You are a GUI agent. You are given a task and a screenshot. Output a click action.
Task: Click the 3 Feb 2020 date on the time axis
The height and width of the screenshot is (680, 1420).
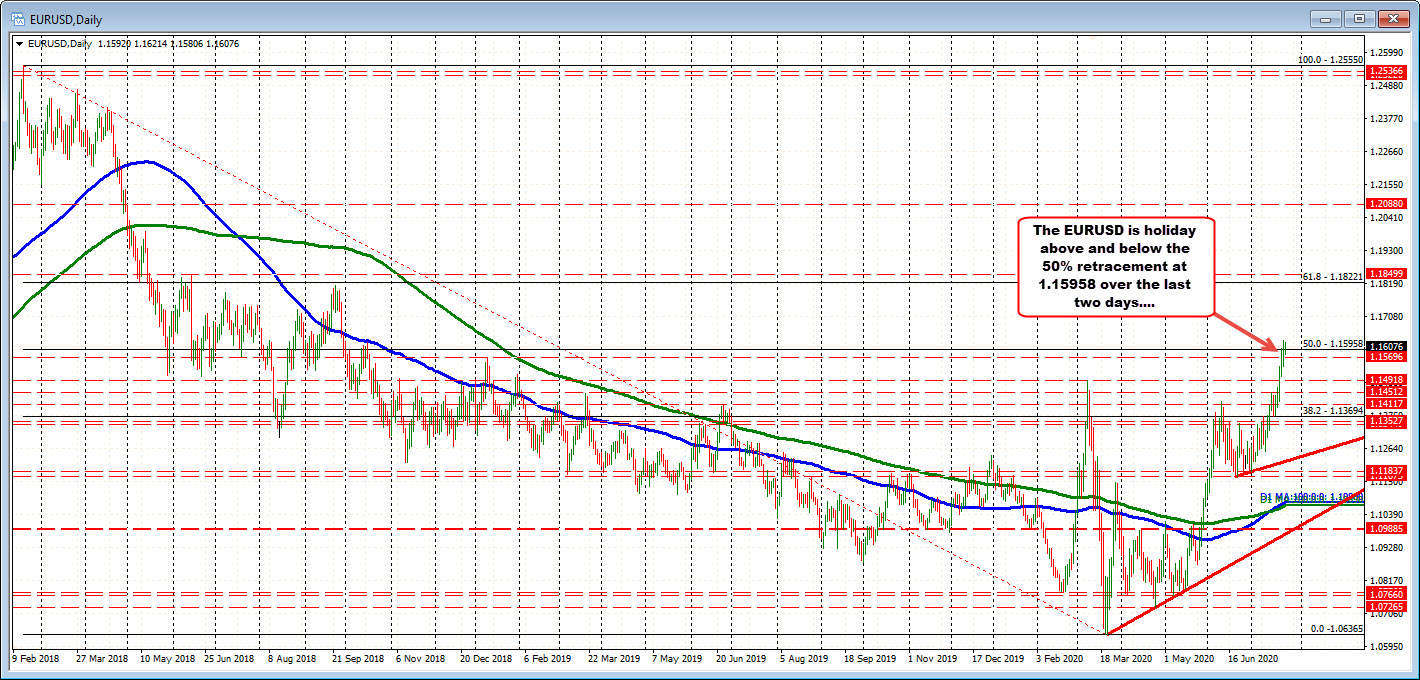pyautogui.click(x=1059, y=659)
